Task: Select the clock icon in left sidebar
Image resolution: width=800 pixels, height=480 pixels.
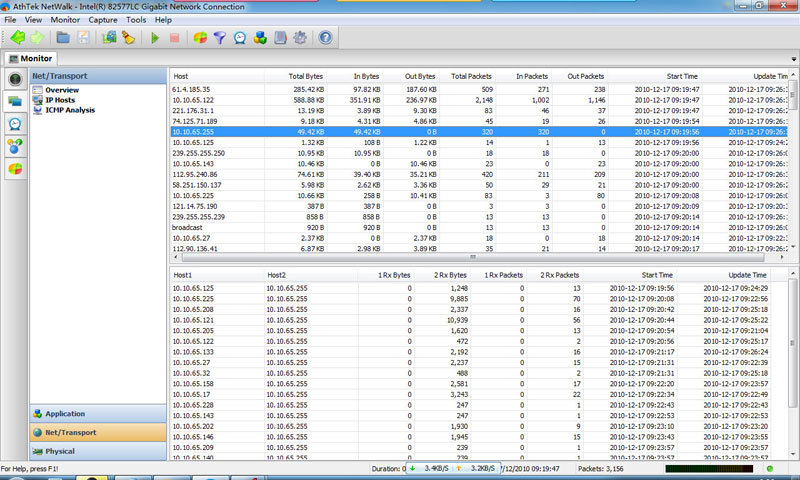Action: click(15, 123)
